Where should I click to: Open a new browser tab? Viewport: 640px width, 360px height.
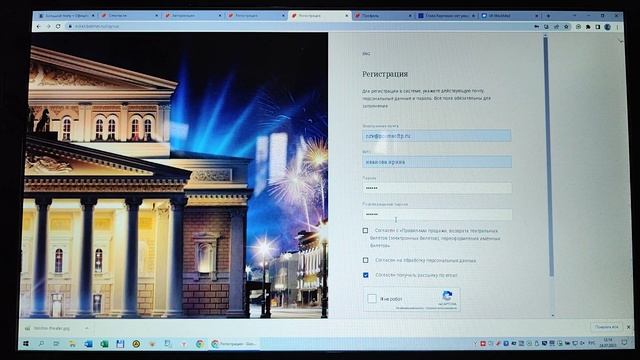tap(548, 16)
